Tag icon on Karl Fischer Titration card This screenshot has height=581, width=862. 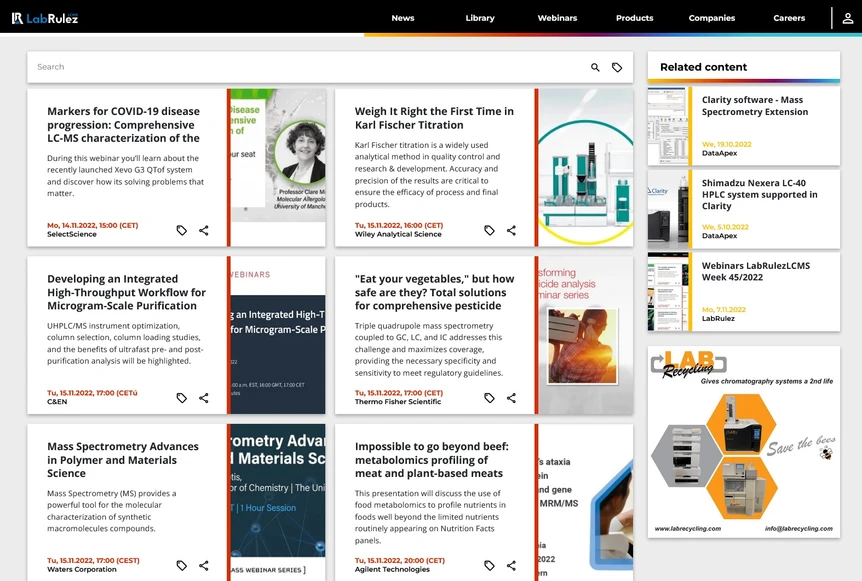tap(489, 230)
